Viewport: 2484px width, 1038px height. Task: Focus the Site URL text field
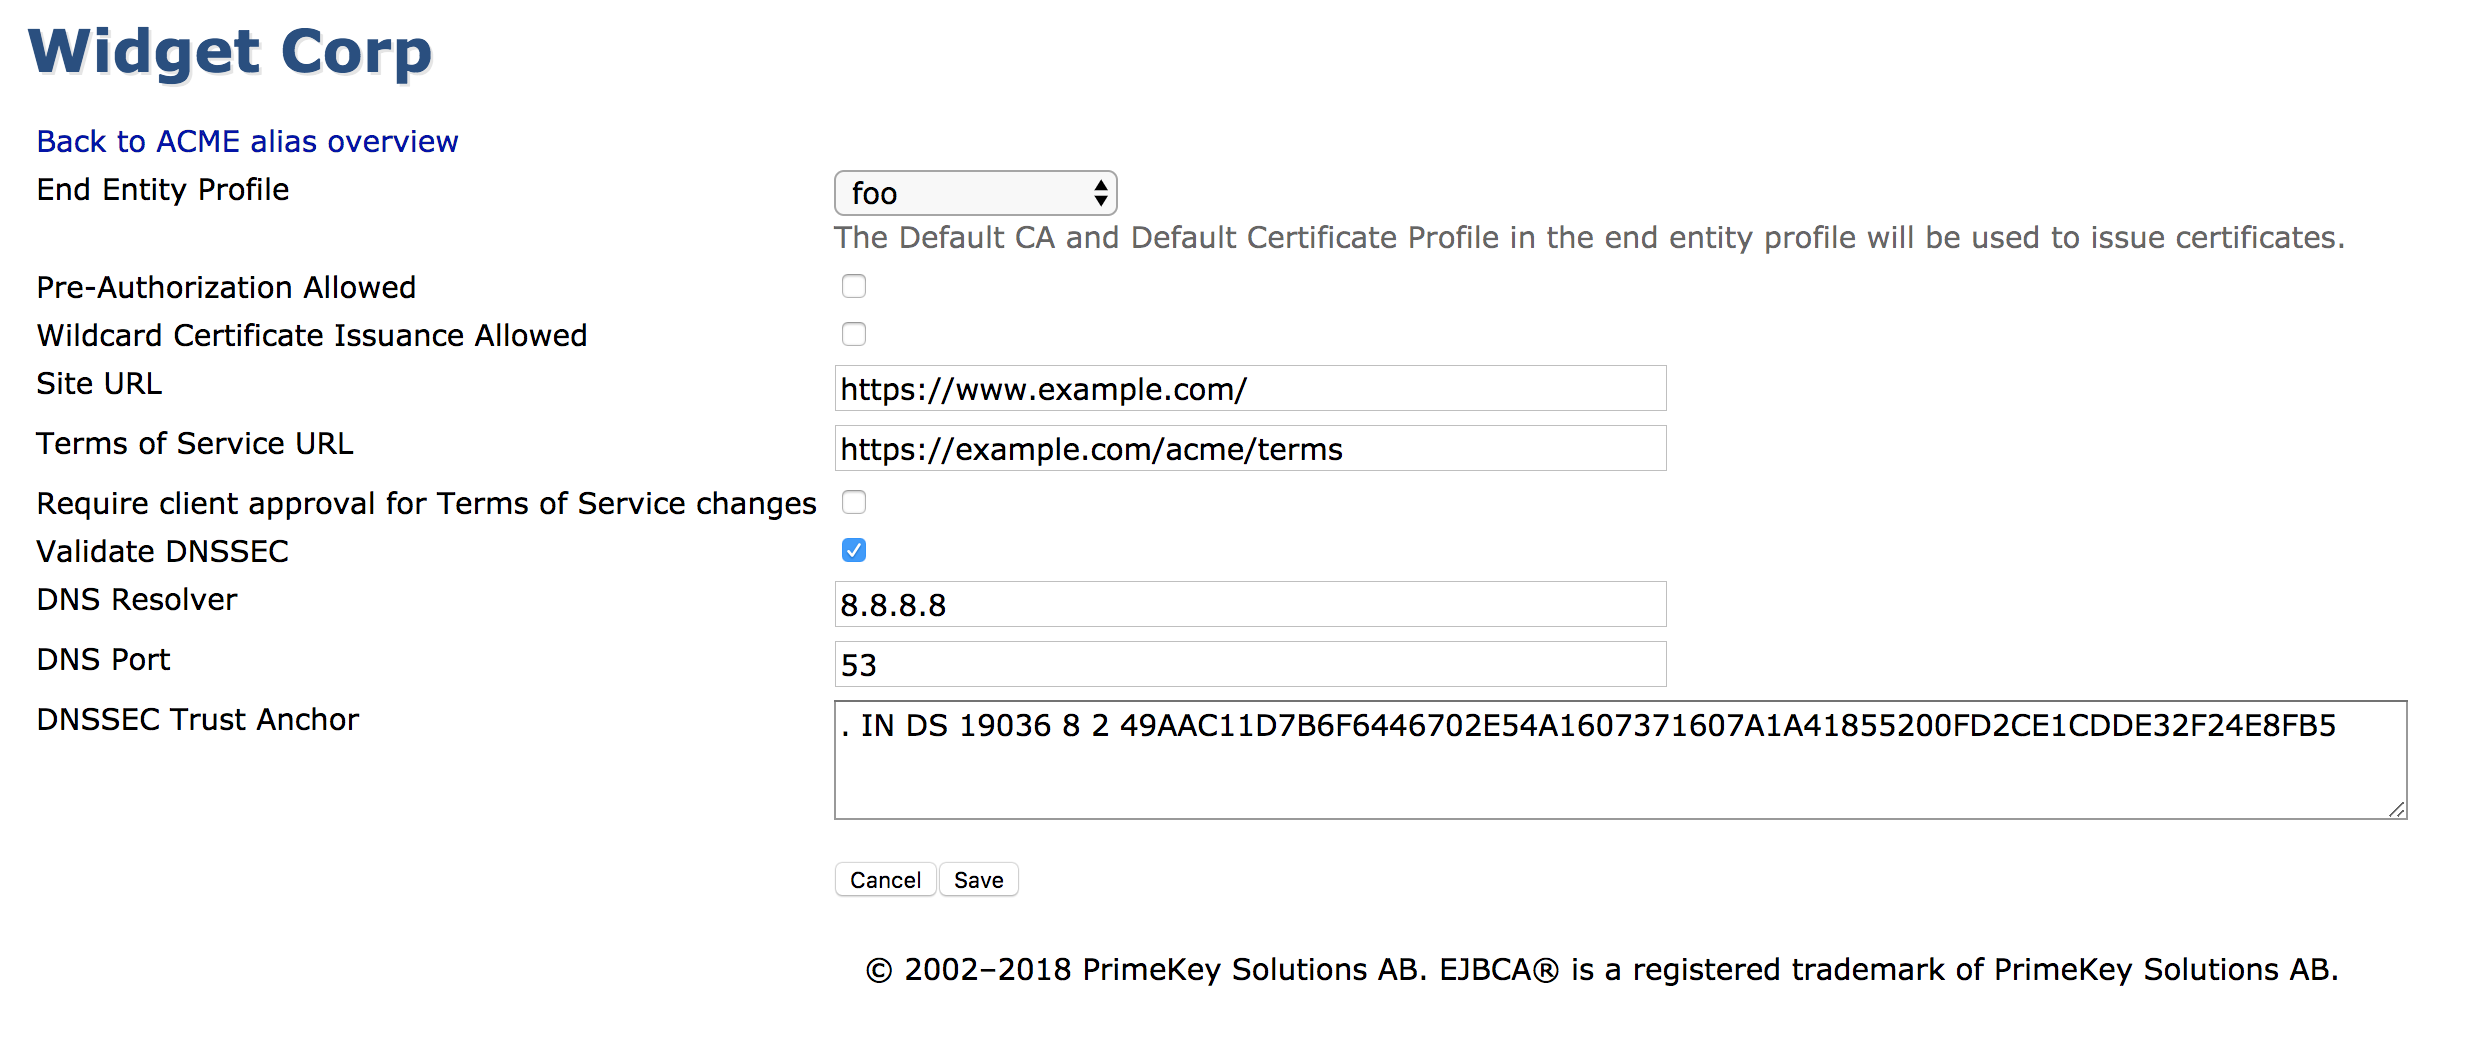1250,389
